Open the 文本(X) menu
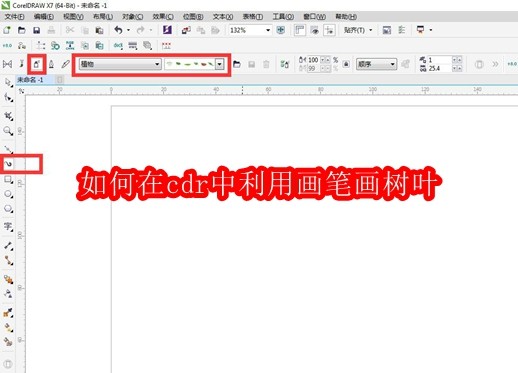Screen dimensions: 518x373 (223, 16)
